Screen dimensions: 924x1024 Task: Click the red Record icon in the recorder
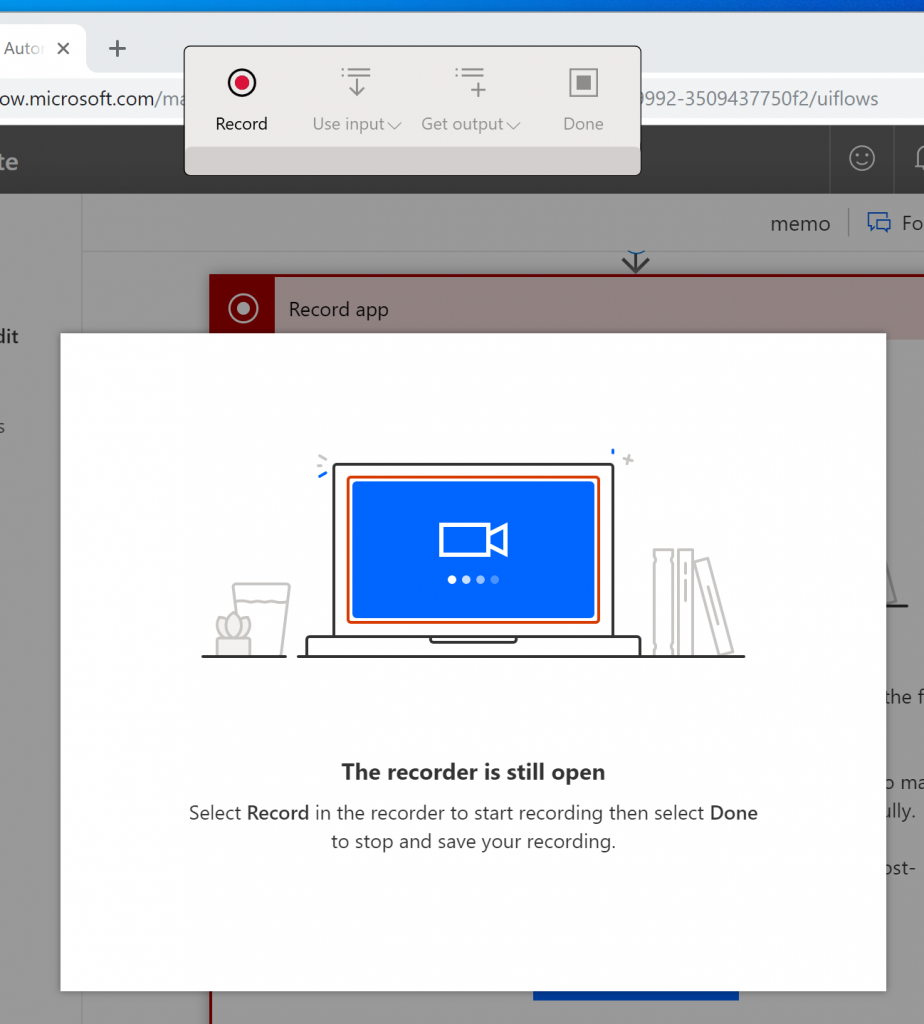click(241, 83)
